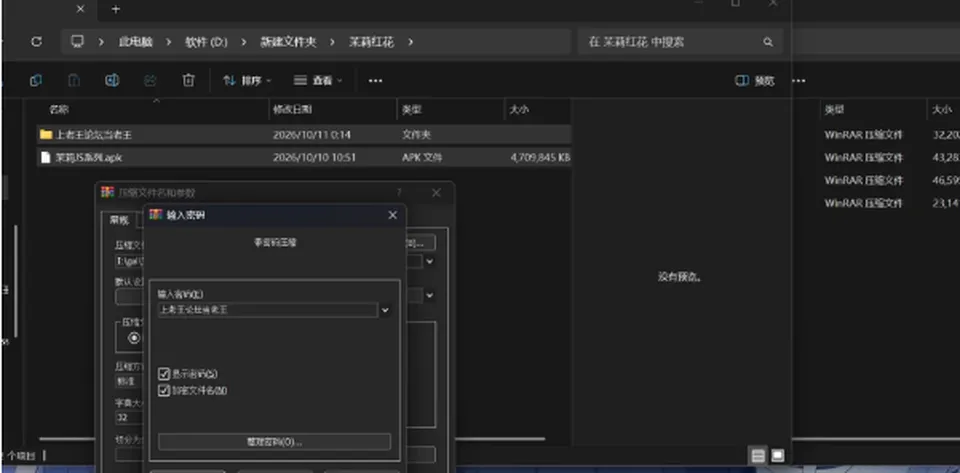Viewport: 960px width, 473px height.
Task: Go to 软件 (D:) in the breadcrumb
Action: 206,42
